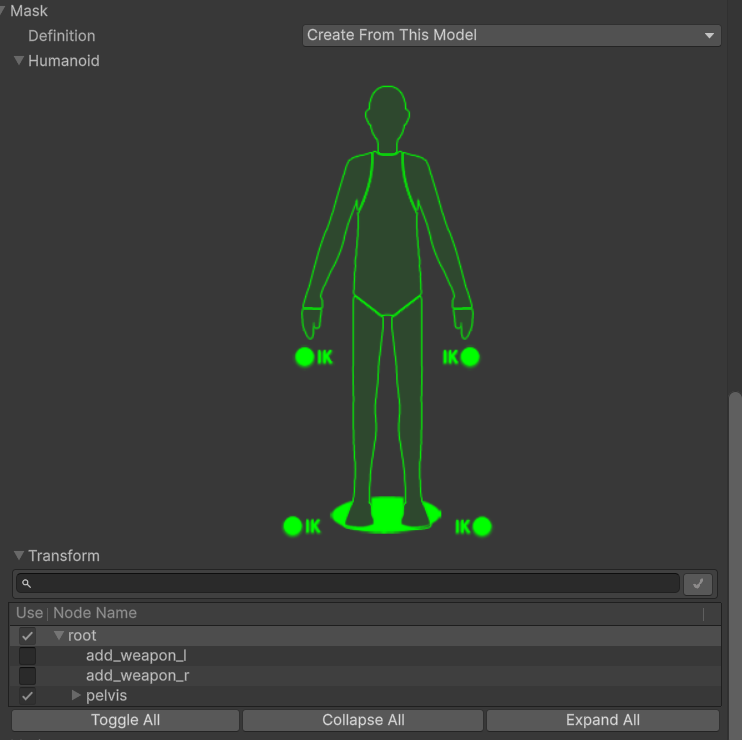Enable the add_weapon_r Use checkbox

click(x=27, y=676)
